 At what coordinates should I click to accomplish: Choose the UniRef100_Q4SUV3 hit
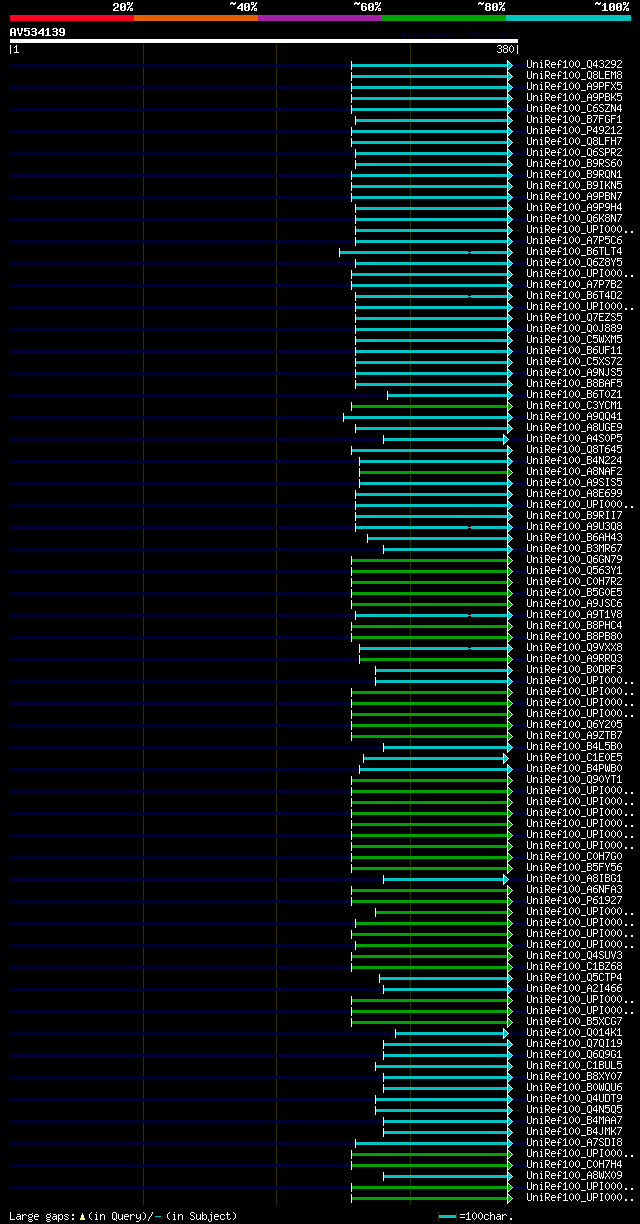574,955
